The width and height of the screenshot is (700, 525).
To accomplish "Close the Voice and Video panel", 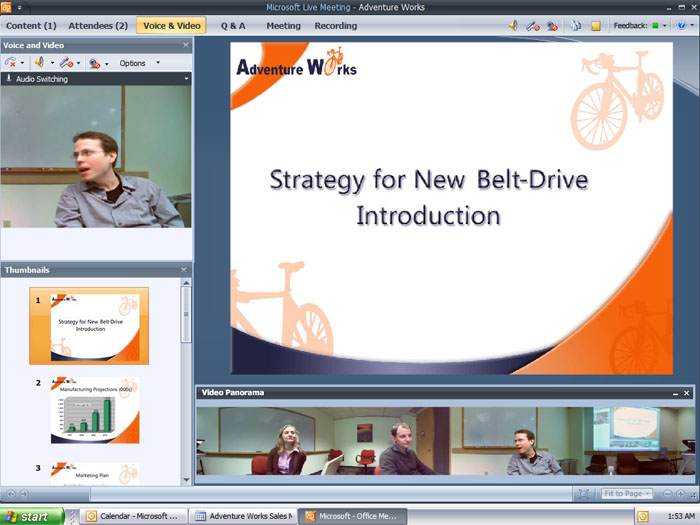I will 186,45.
